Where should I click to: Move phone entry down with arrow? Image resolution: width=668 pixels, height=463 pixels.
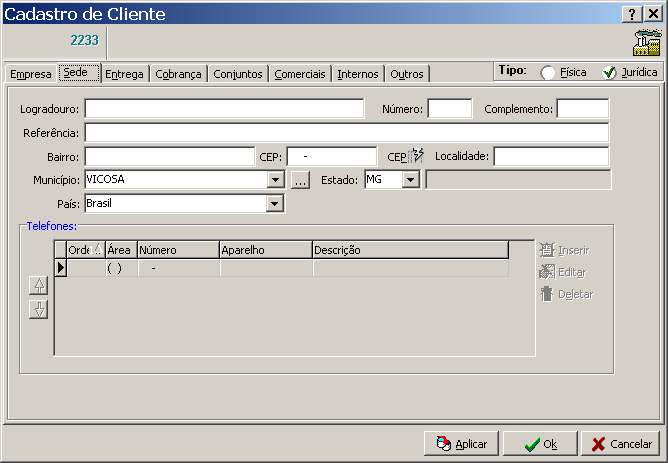tap(39, 309)
